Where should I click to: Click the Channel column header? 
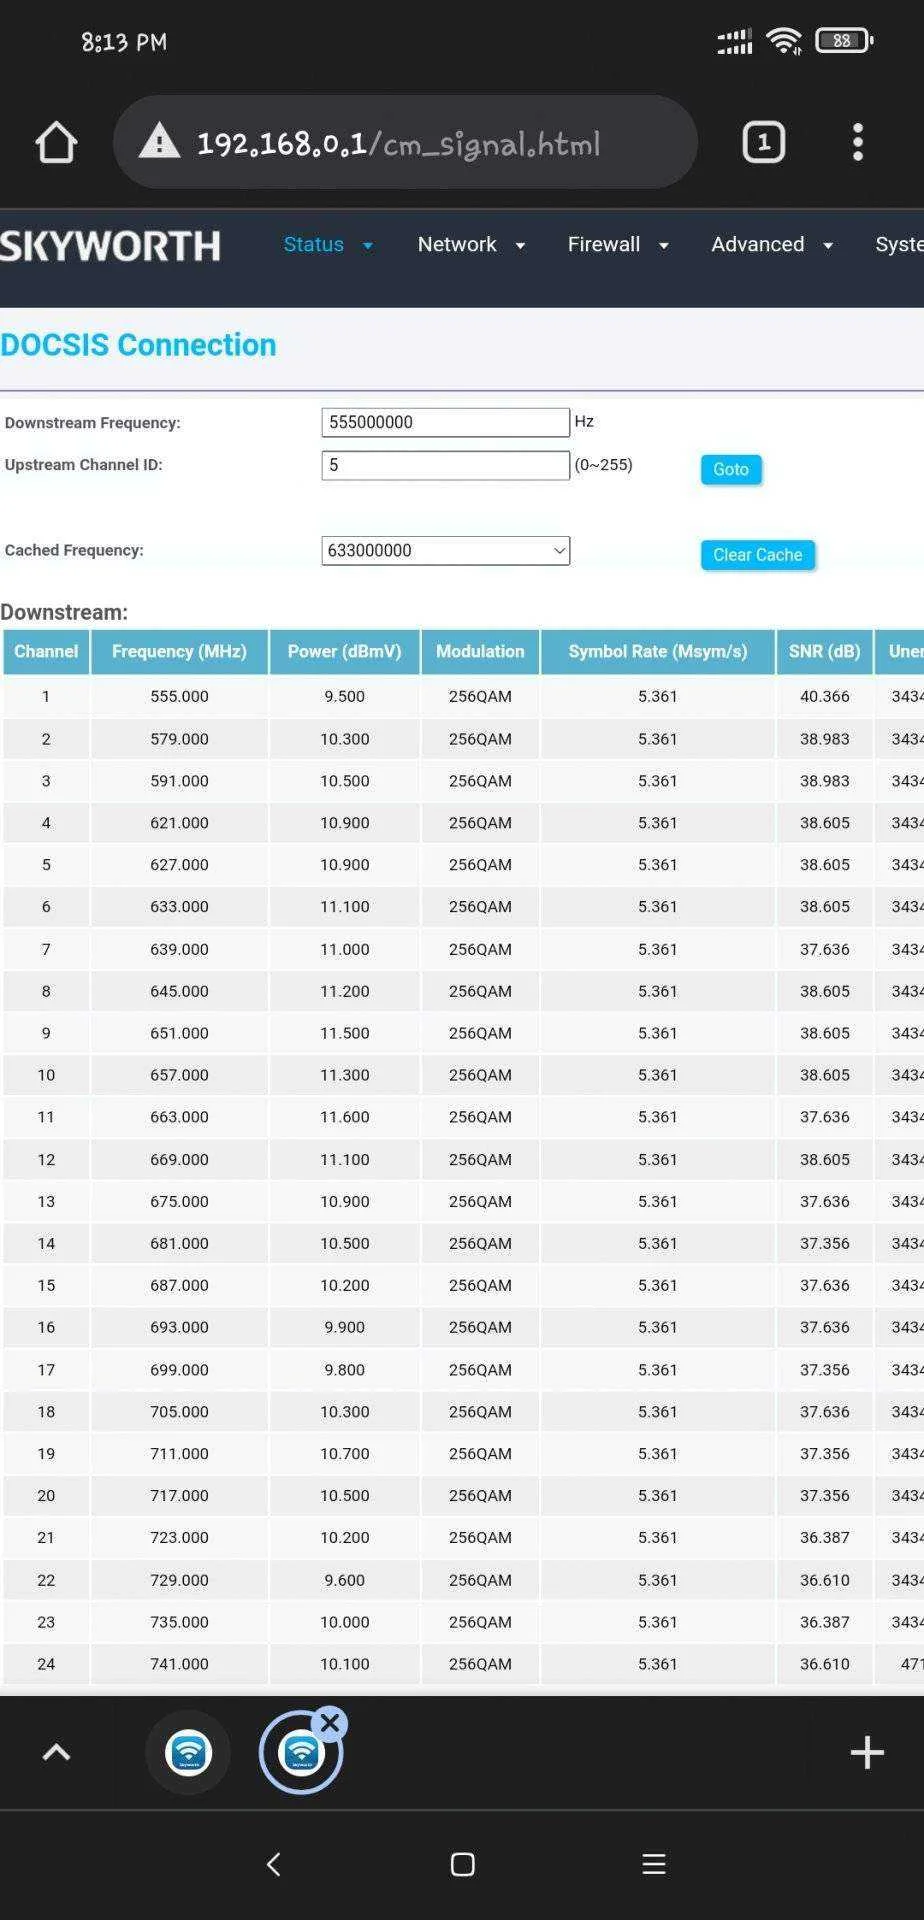(x=46, y=651)
